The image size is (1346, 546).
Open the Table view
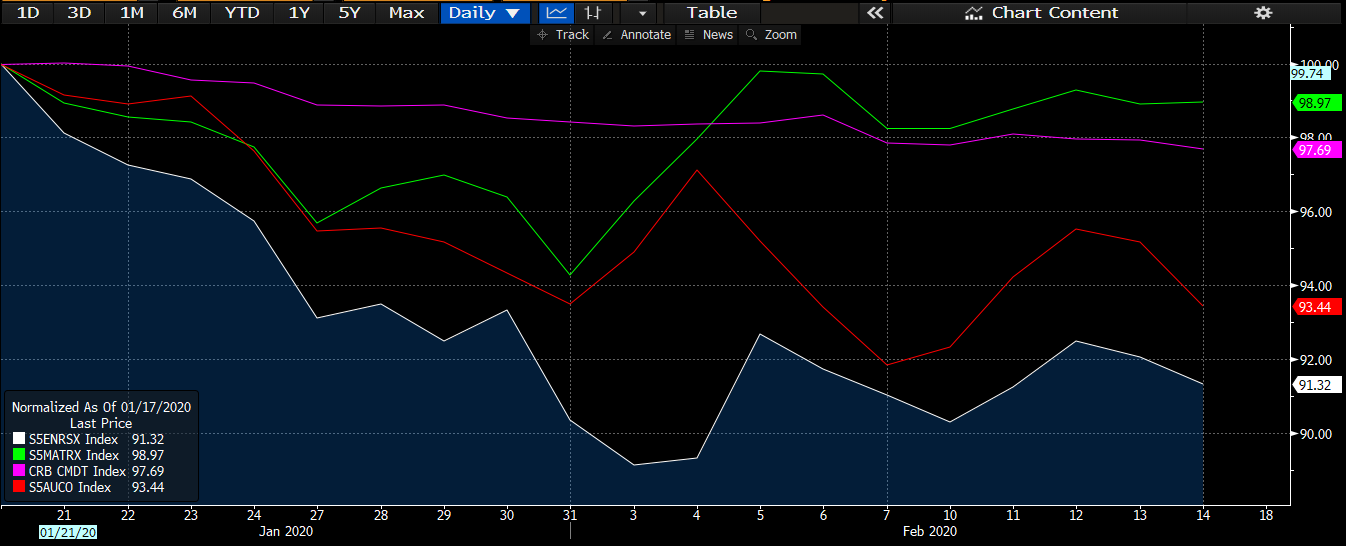tap(711, 13)
